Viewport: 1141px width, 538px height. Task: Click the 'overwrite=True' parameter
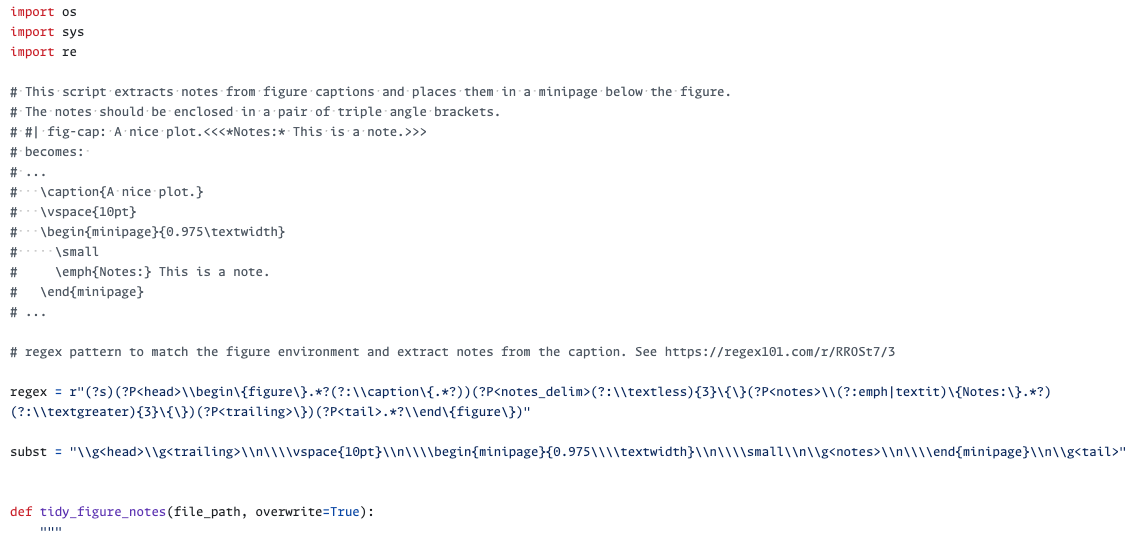pyautogui.click(x=307, y=512)
